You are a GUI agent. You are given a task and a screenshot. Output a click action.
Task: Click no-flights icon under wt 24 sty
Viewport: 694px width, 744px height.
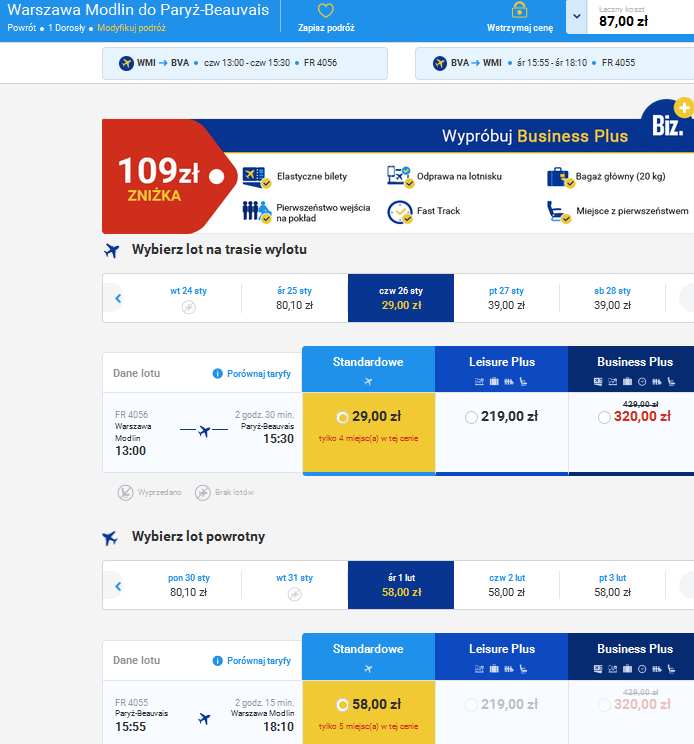(188, 307)
